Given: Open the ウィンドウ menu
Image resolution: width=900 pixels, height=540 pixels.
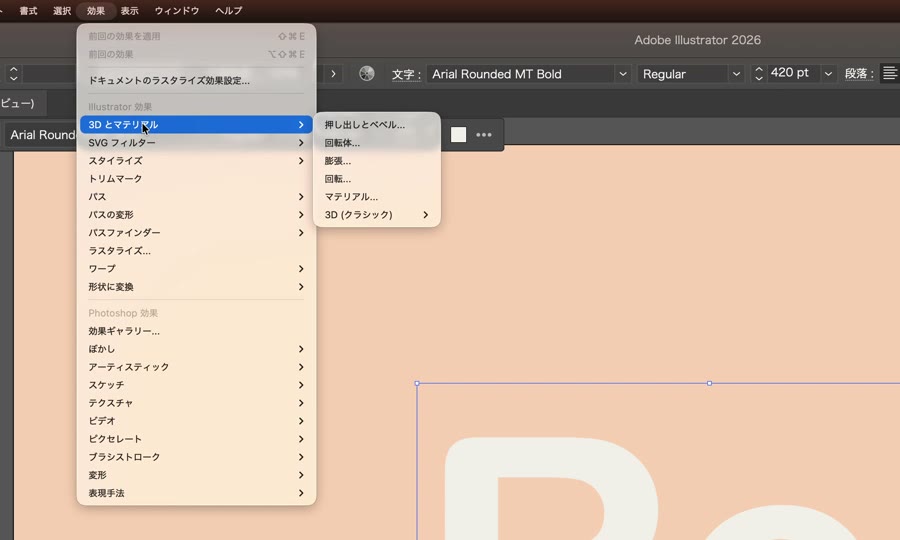Looking at the screenshot, I should (177, 10).
